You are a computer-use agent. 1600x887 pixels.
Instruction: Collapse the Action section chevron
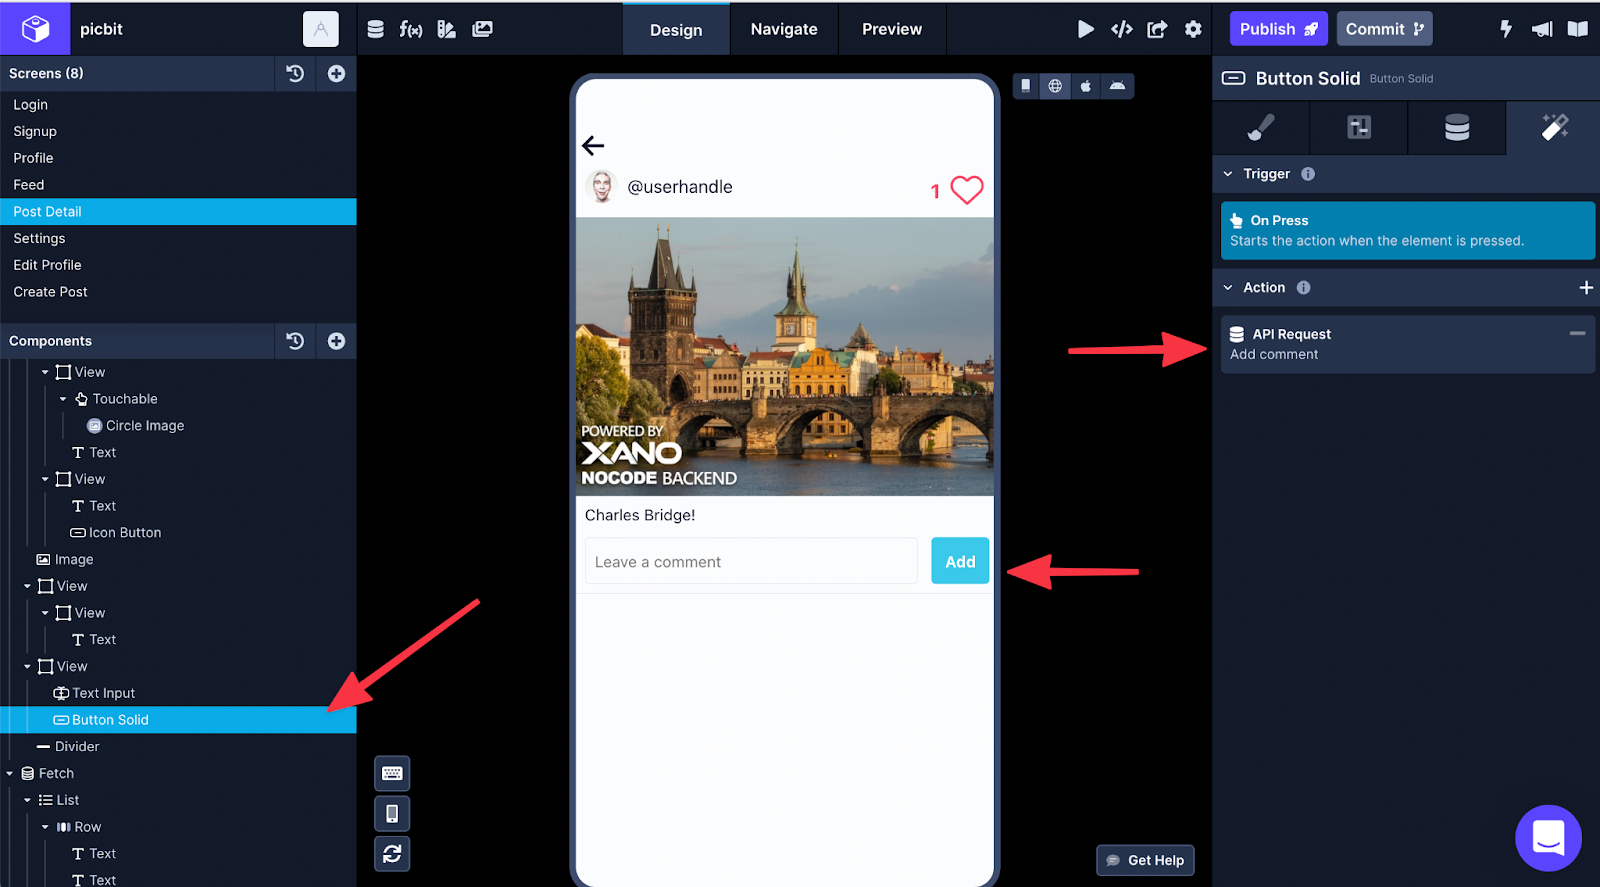click(1228, 288)
